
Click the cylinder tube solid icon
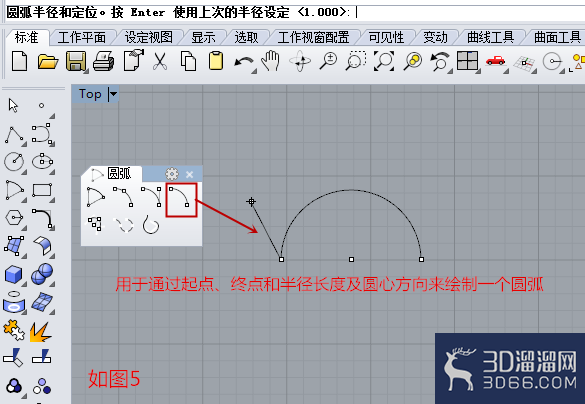pyautogui.click(x=14, y=302)
